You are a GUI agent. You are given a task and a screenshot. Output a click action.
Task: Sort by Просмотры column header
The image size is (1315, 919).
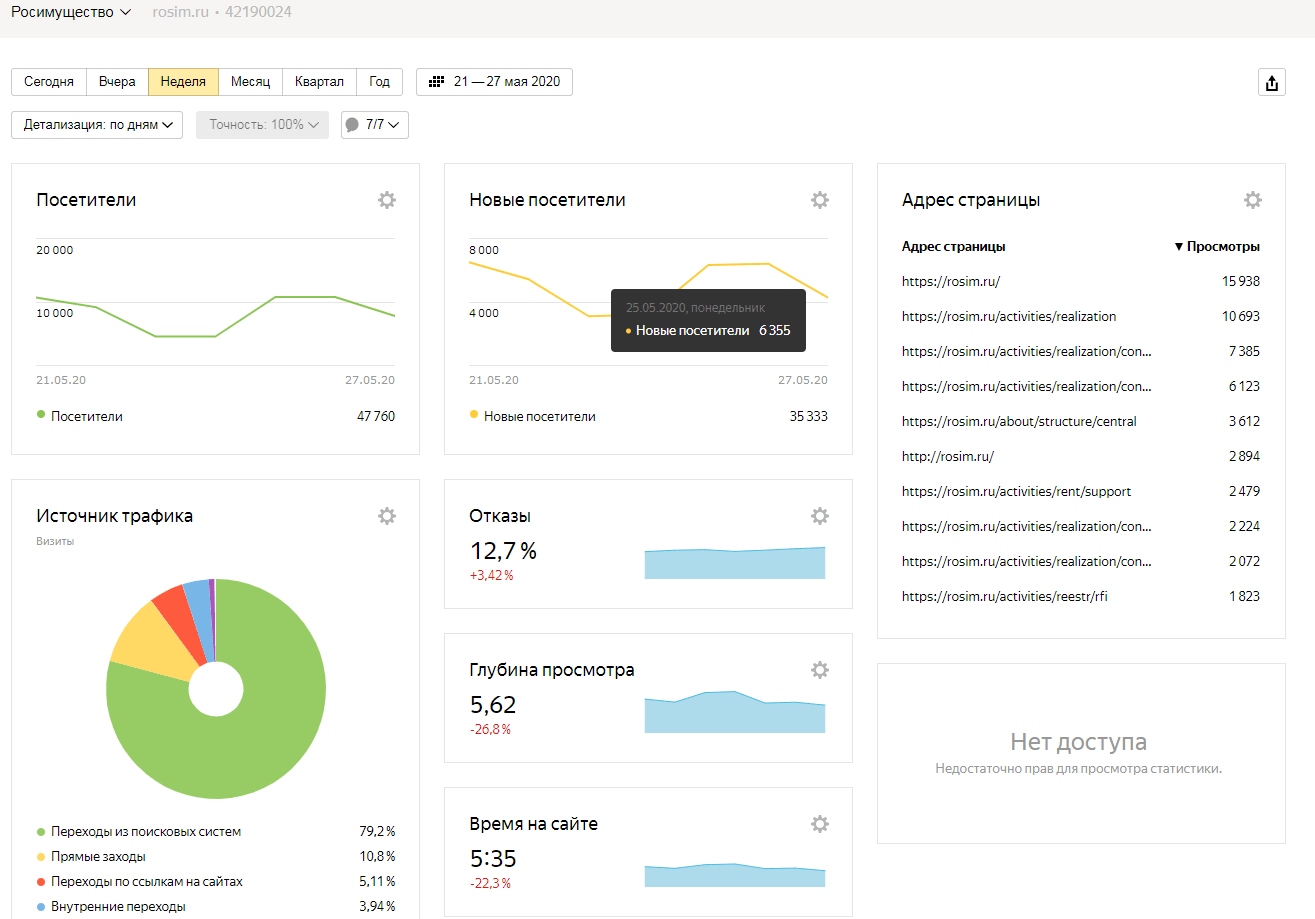[x=1217, y=247]
